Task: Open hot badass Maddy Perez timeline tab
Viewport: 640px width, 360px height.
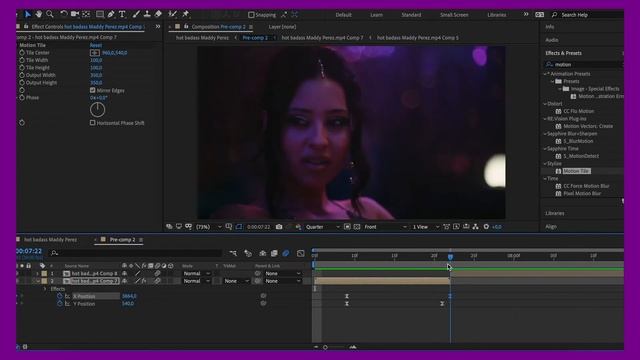Action: point(50,240)
